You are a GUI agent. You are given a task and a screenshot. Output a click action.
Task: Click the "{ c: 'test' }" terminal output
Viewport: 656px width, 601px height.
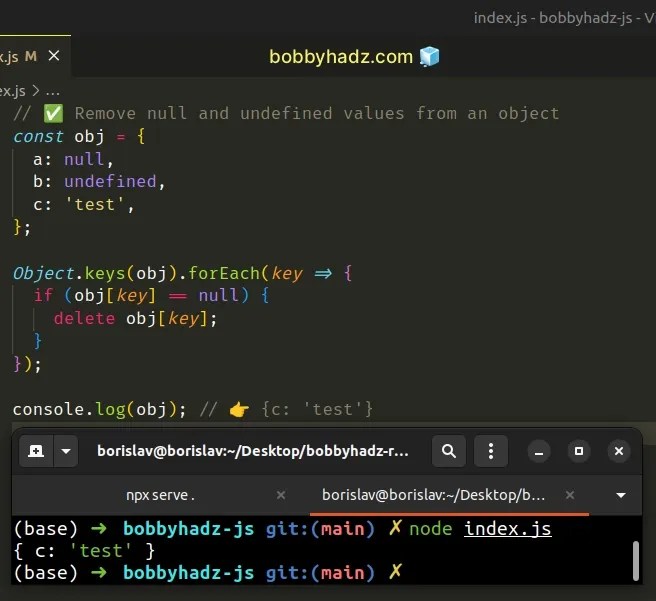tap(84, 551)
